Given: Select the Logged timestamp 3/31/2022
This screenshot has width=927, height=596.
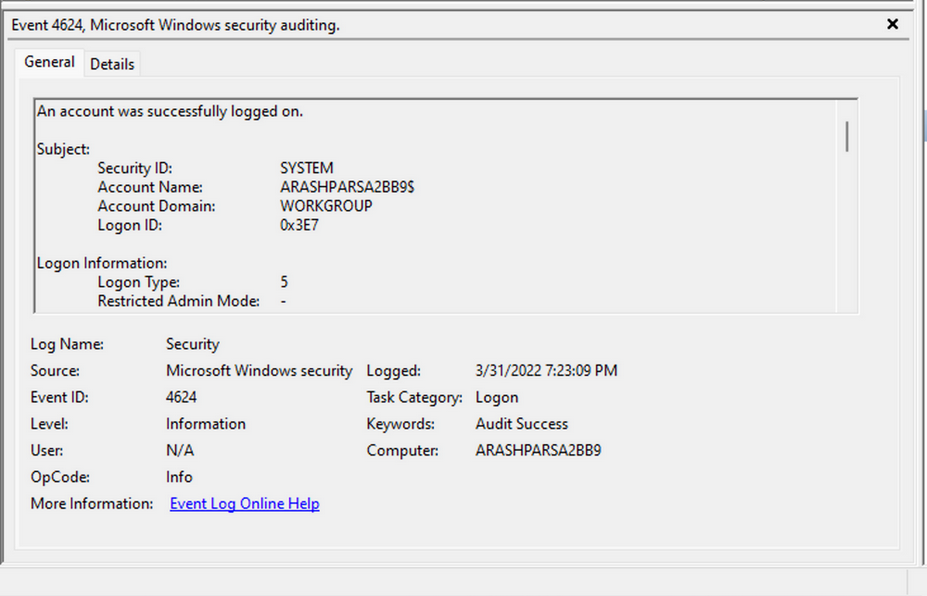Looking at the screenshot, I should click(x=545, y=370).
